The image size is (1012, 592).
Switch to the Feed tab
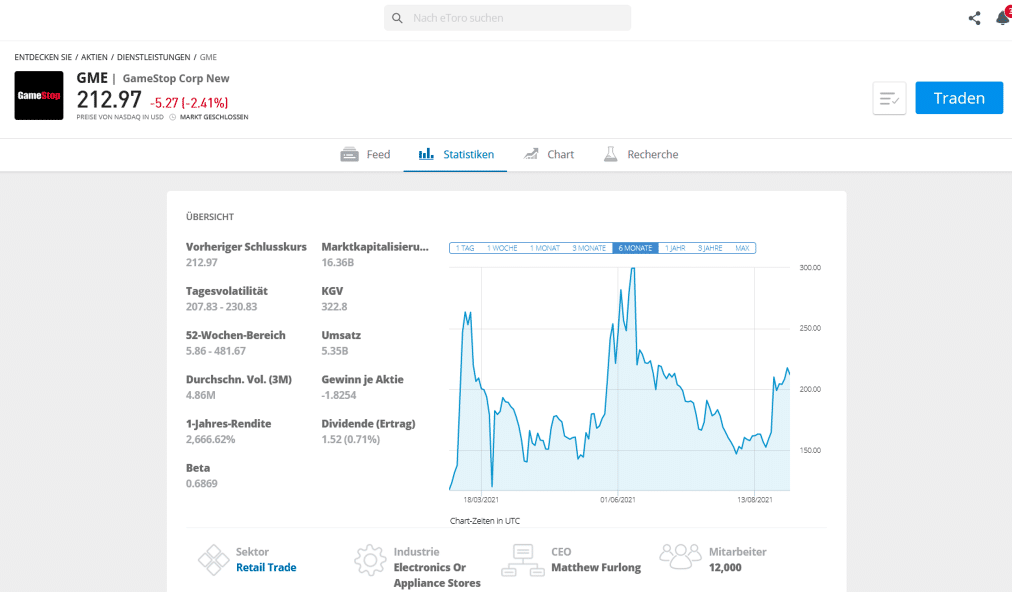point(365,154)
